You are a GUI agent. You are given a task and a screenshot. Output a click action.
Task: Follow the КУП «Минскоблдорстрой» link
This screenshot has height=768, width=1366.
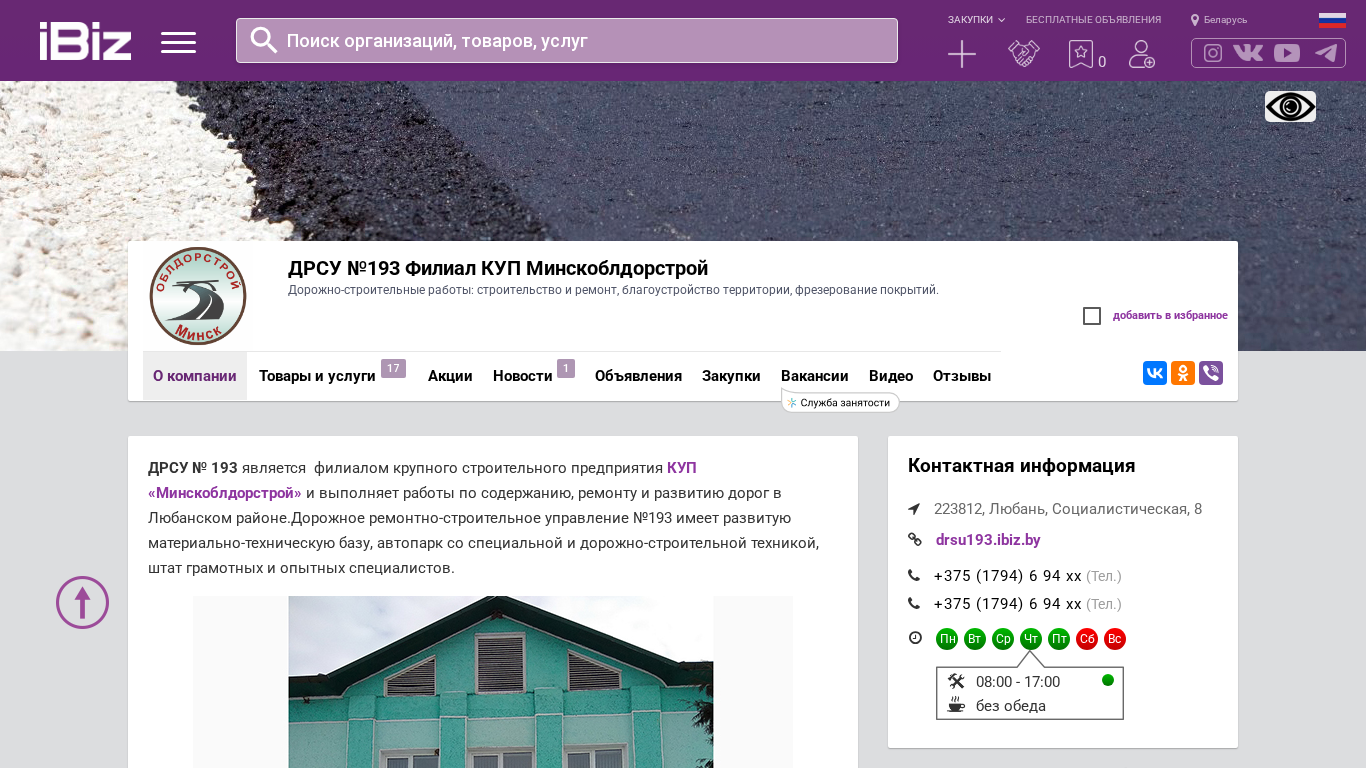tap(422, 480)
